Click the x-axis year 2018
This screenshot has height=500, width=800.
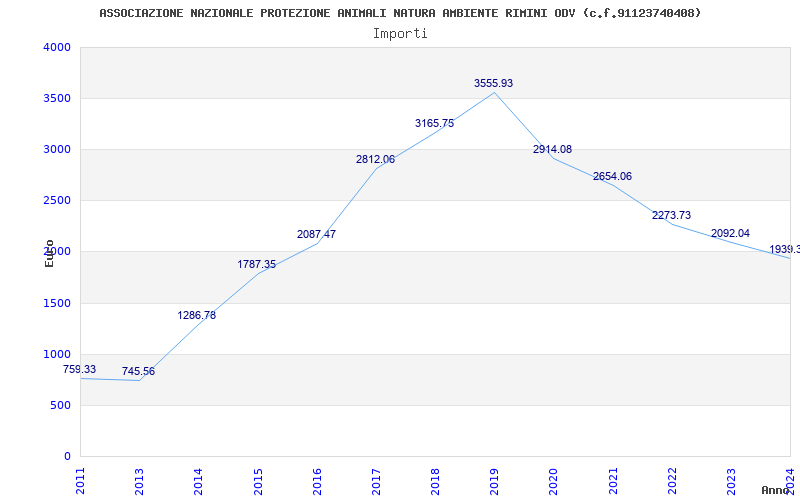tap(435, 481)
